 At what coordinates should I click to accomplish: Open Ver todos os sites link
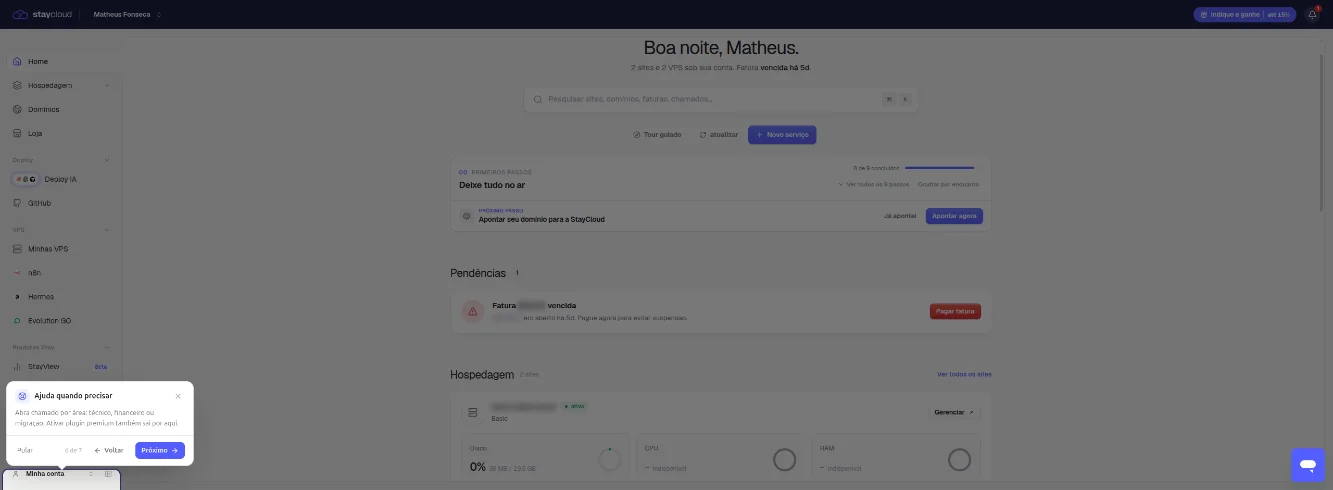pyautogui.click(x=964, y=375)
